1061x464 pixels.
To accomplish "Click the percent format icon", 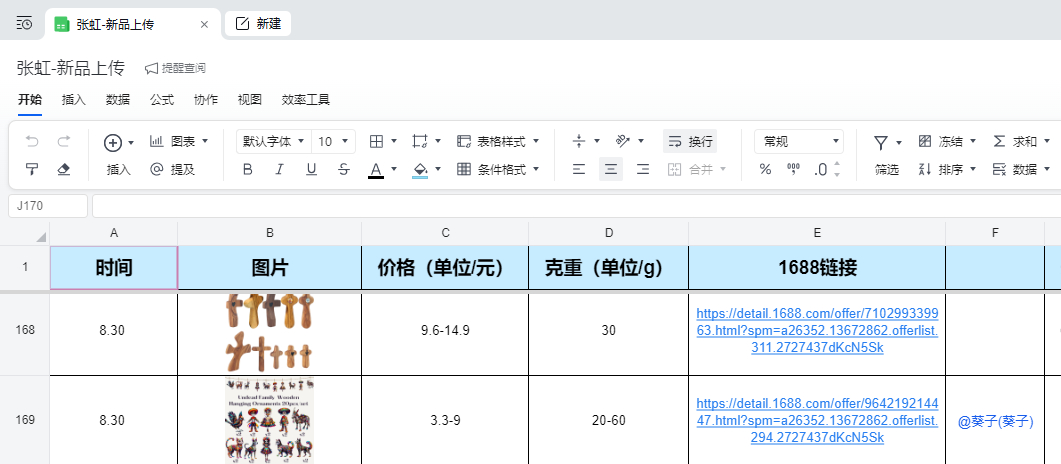I will pos(765,169).
